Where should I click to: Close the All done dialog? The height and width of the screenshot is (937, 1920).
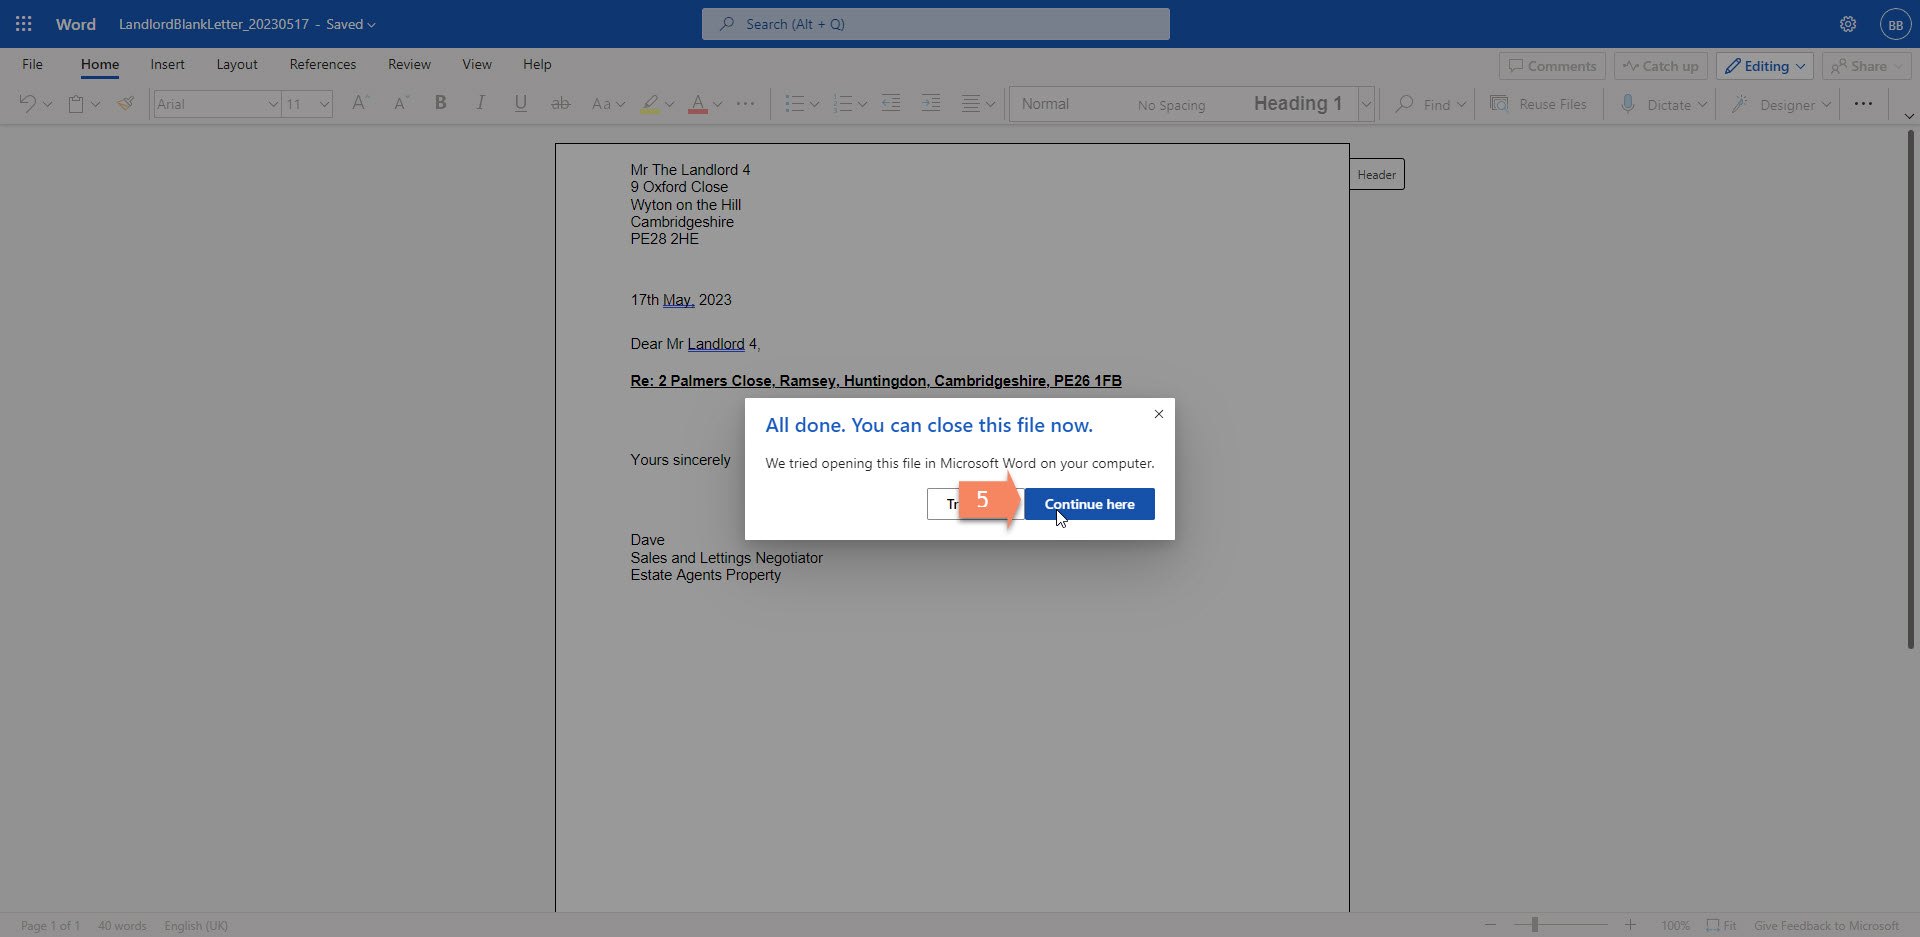click(1158, 414)
